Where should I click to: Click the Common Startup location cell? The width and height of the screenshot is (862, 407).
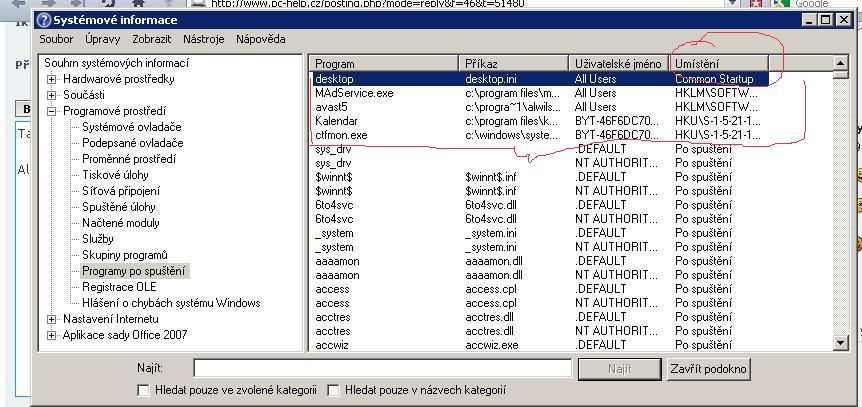click(714, 79)
